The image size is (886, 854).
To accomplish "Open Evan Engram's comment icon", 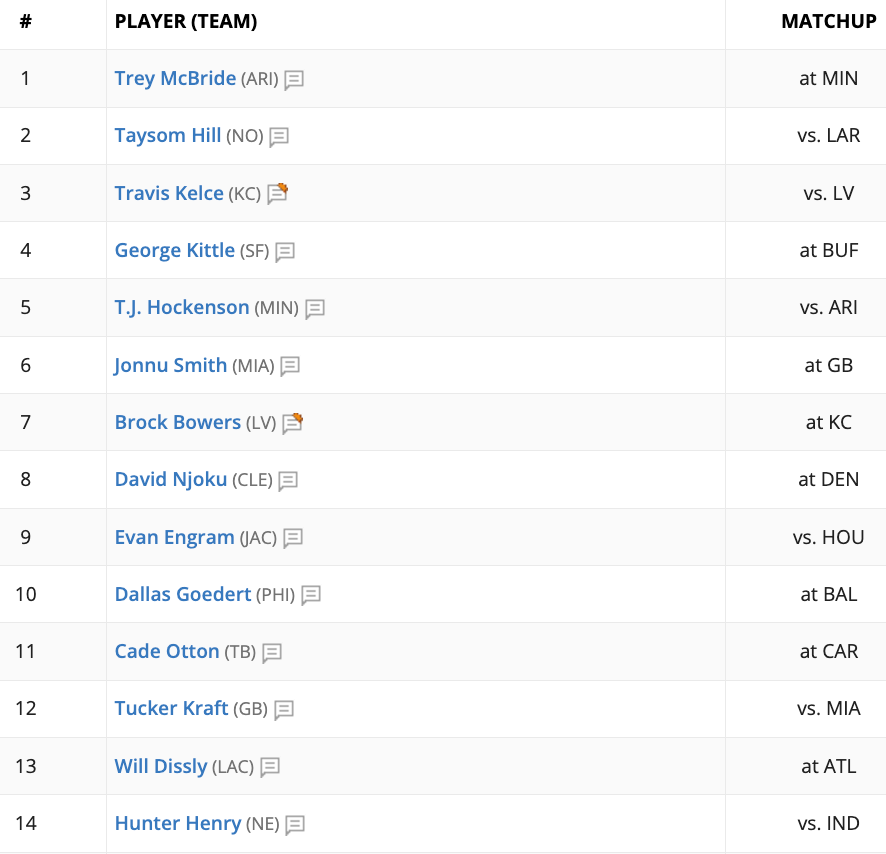I will 293,538.
